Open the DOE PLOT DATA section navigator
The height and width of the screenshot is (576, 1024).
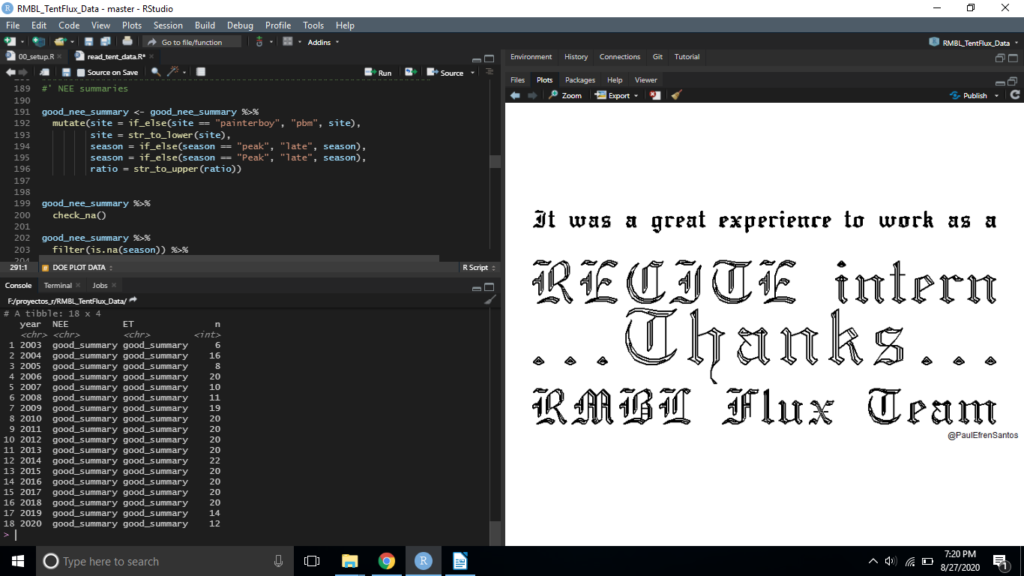point(78,267)
